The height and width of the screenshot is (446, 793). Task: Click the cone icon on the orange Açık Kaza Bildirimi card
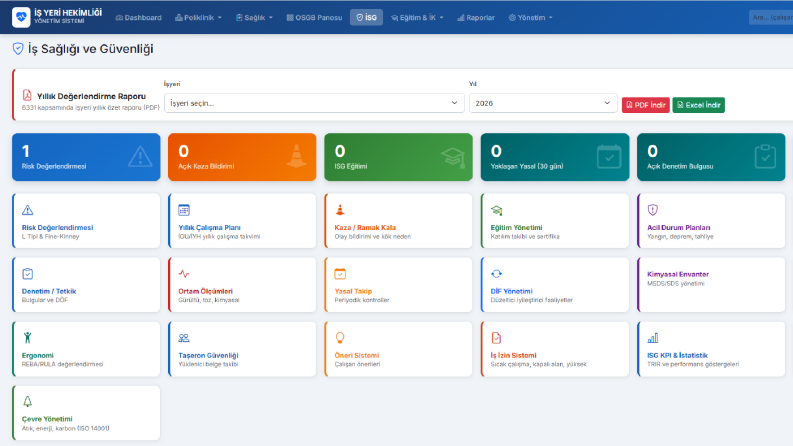(296, 156)
